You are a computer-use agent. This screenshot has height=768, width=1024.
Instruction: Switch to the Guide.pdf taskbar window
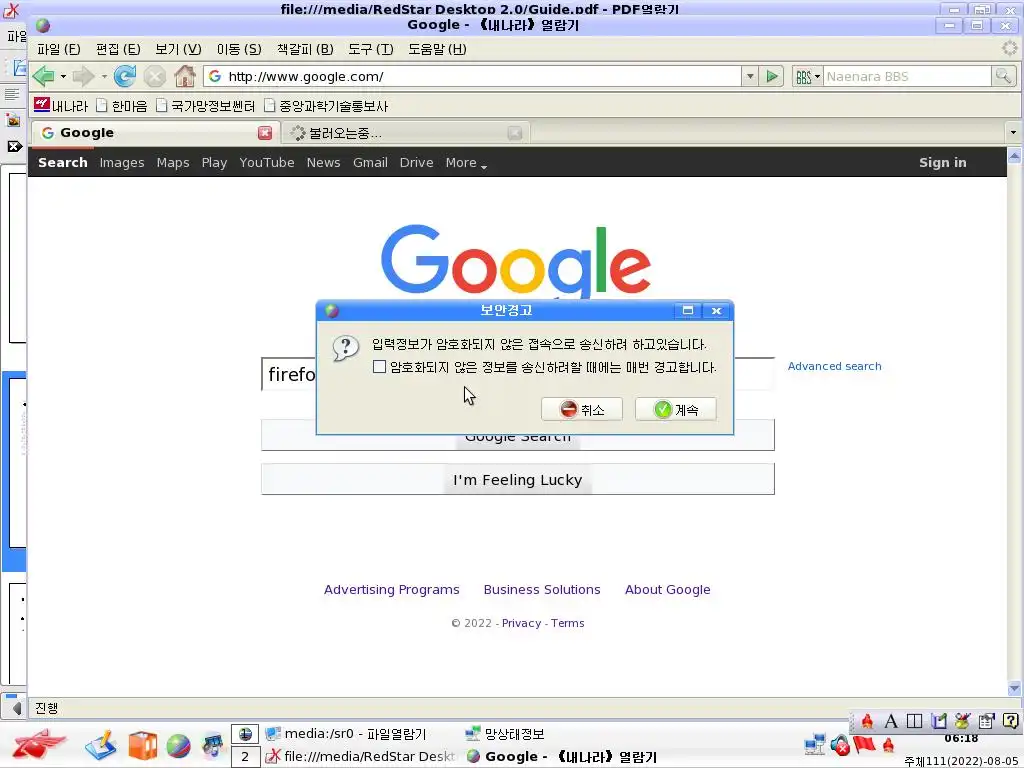(360, 757)
